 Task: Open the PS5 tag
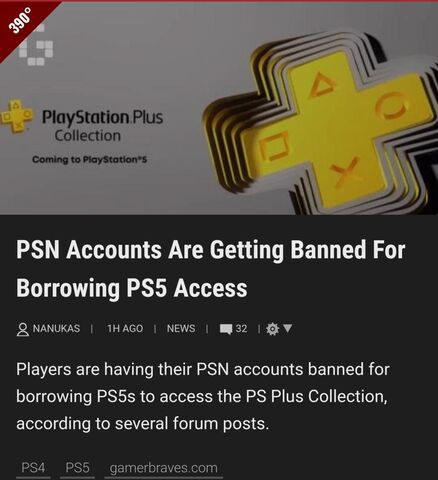[77, 468]
